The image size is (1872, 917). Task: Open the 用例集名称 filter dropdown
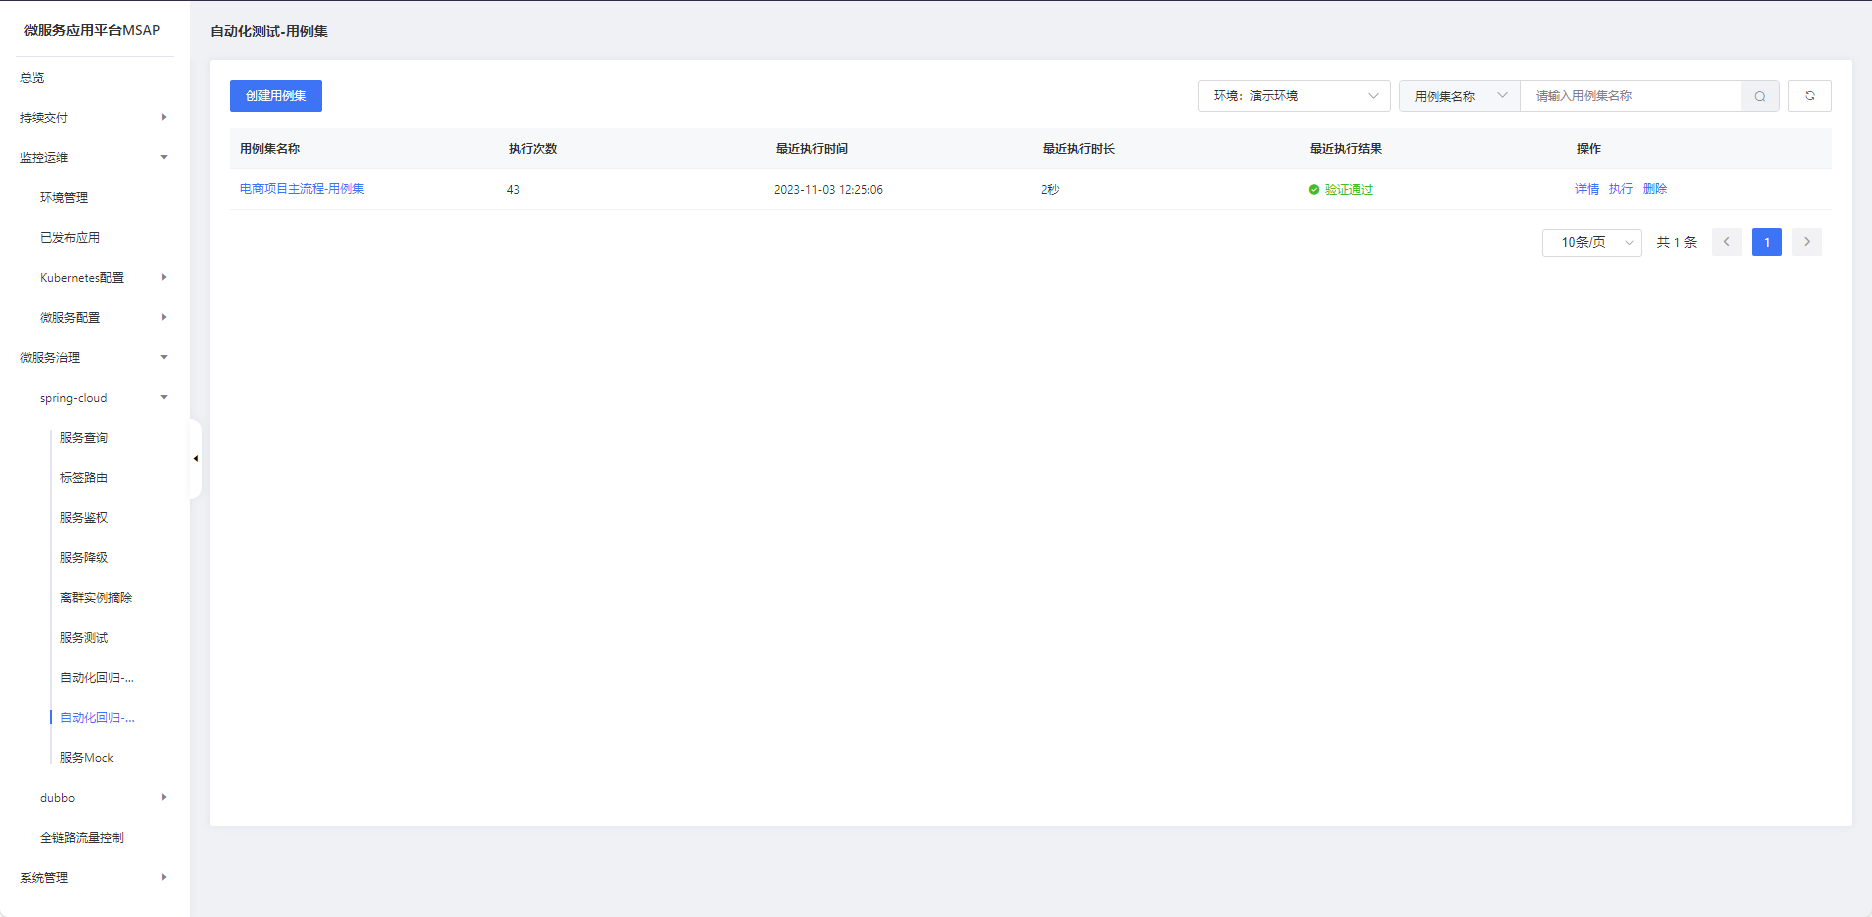click(1459, 96)
